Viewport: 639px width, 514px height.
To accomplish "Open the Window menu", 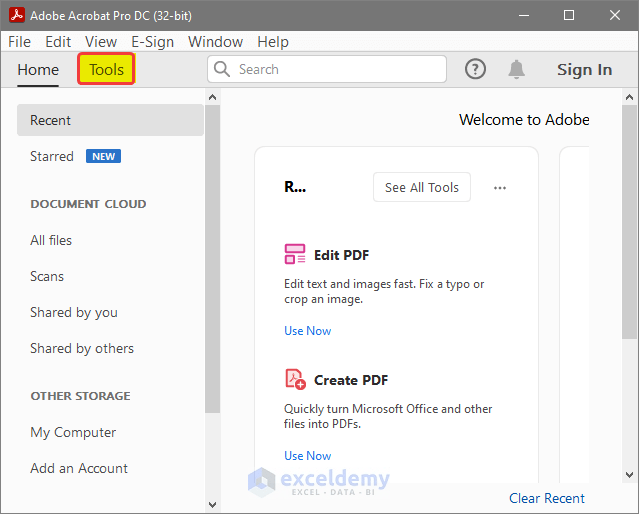I will pyautogui.click(x=215, y=42).
